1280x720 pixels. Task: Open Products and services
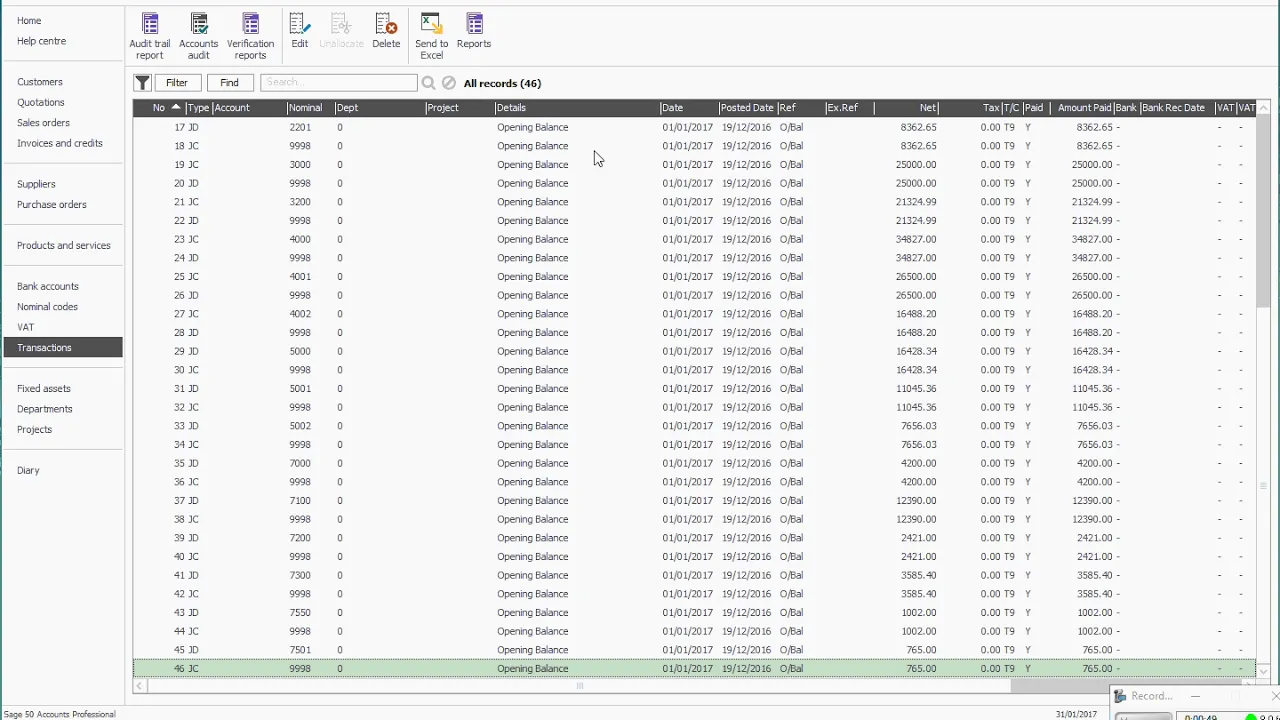(63, 245)
